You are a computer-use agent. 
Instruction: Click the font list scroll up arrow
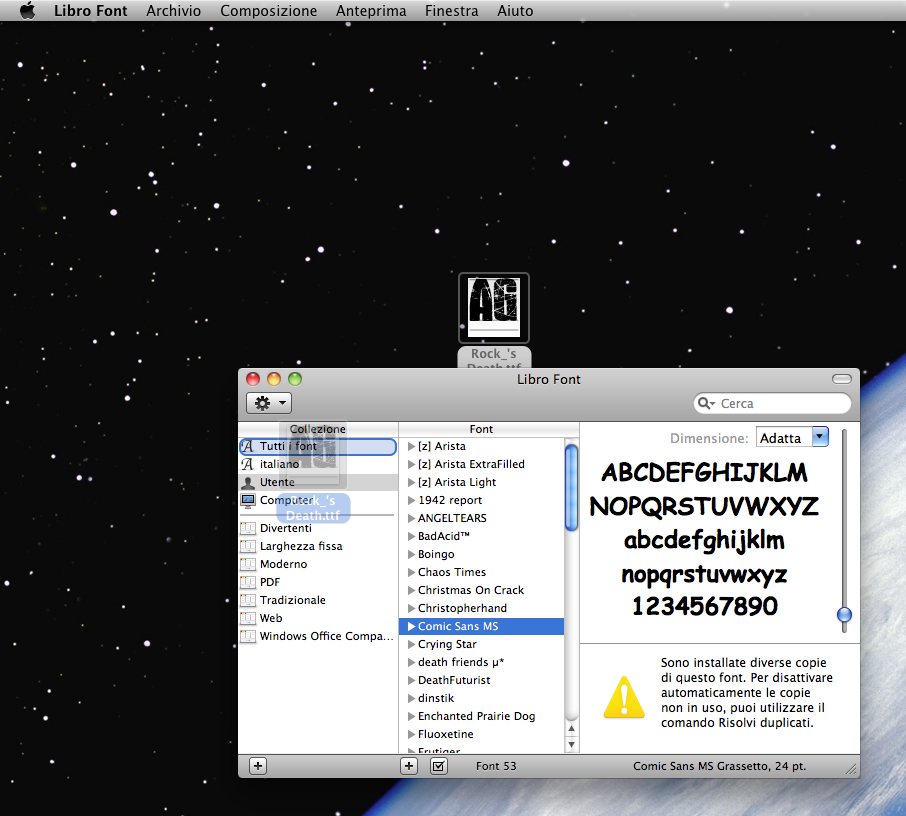(x=571, y=729)
